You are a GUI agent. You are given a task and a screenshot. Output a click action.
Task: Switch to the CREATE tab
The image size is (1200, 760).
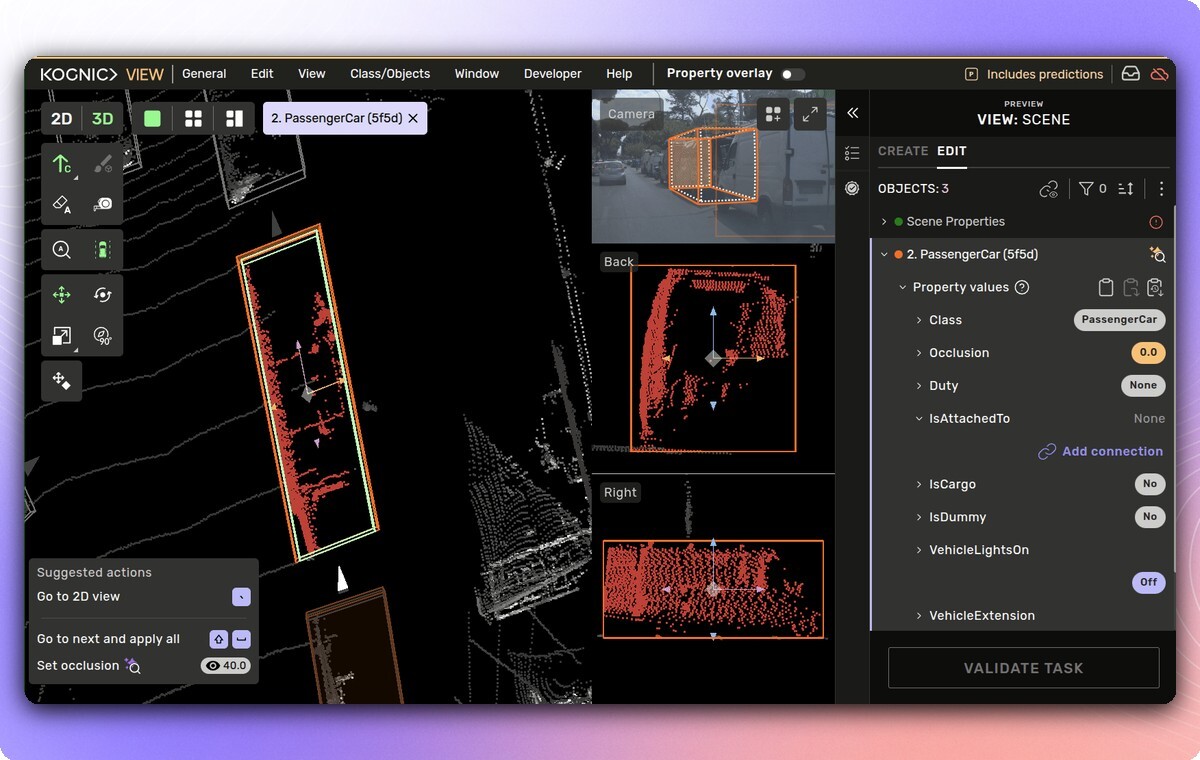click(x=903, y=151)
